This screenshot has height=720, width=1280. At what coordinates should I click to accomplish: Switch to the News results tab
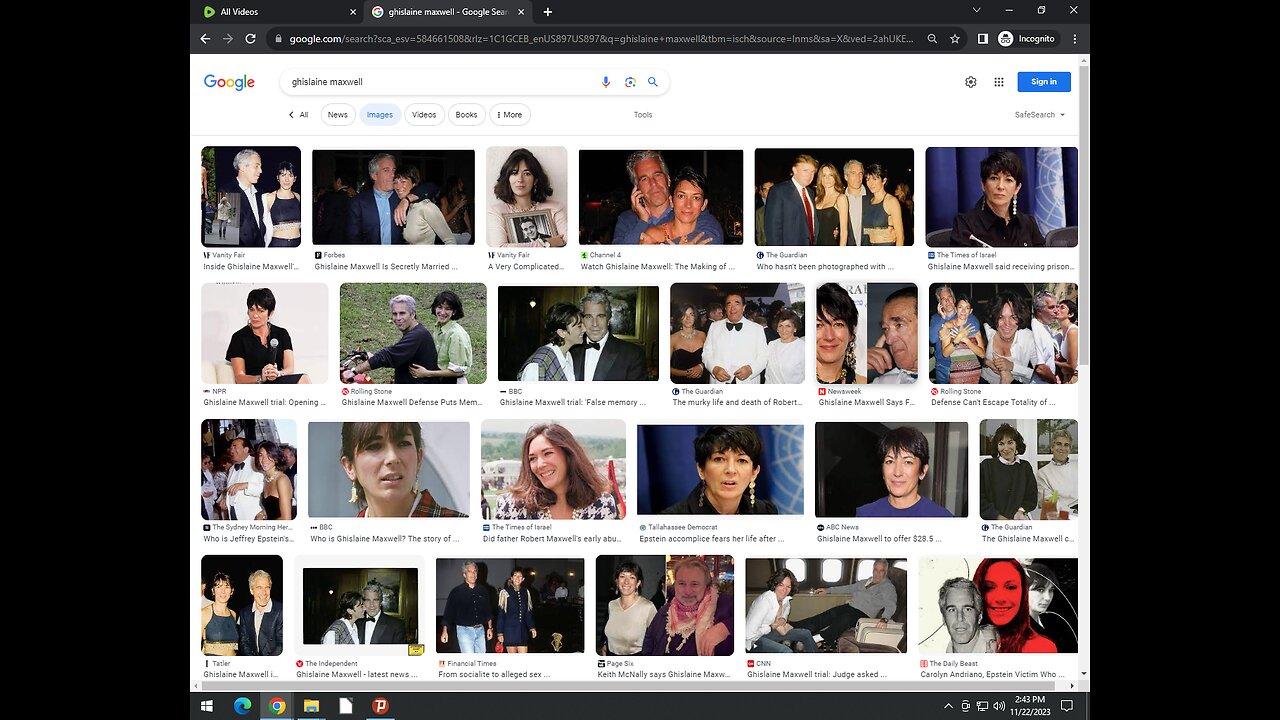click(338, 115)
